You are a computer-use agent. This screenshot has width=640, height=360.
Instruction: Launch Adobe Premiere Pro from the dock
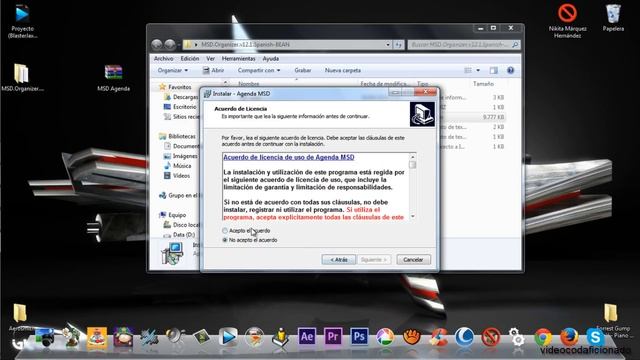(333, 337)
